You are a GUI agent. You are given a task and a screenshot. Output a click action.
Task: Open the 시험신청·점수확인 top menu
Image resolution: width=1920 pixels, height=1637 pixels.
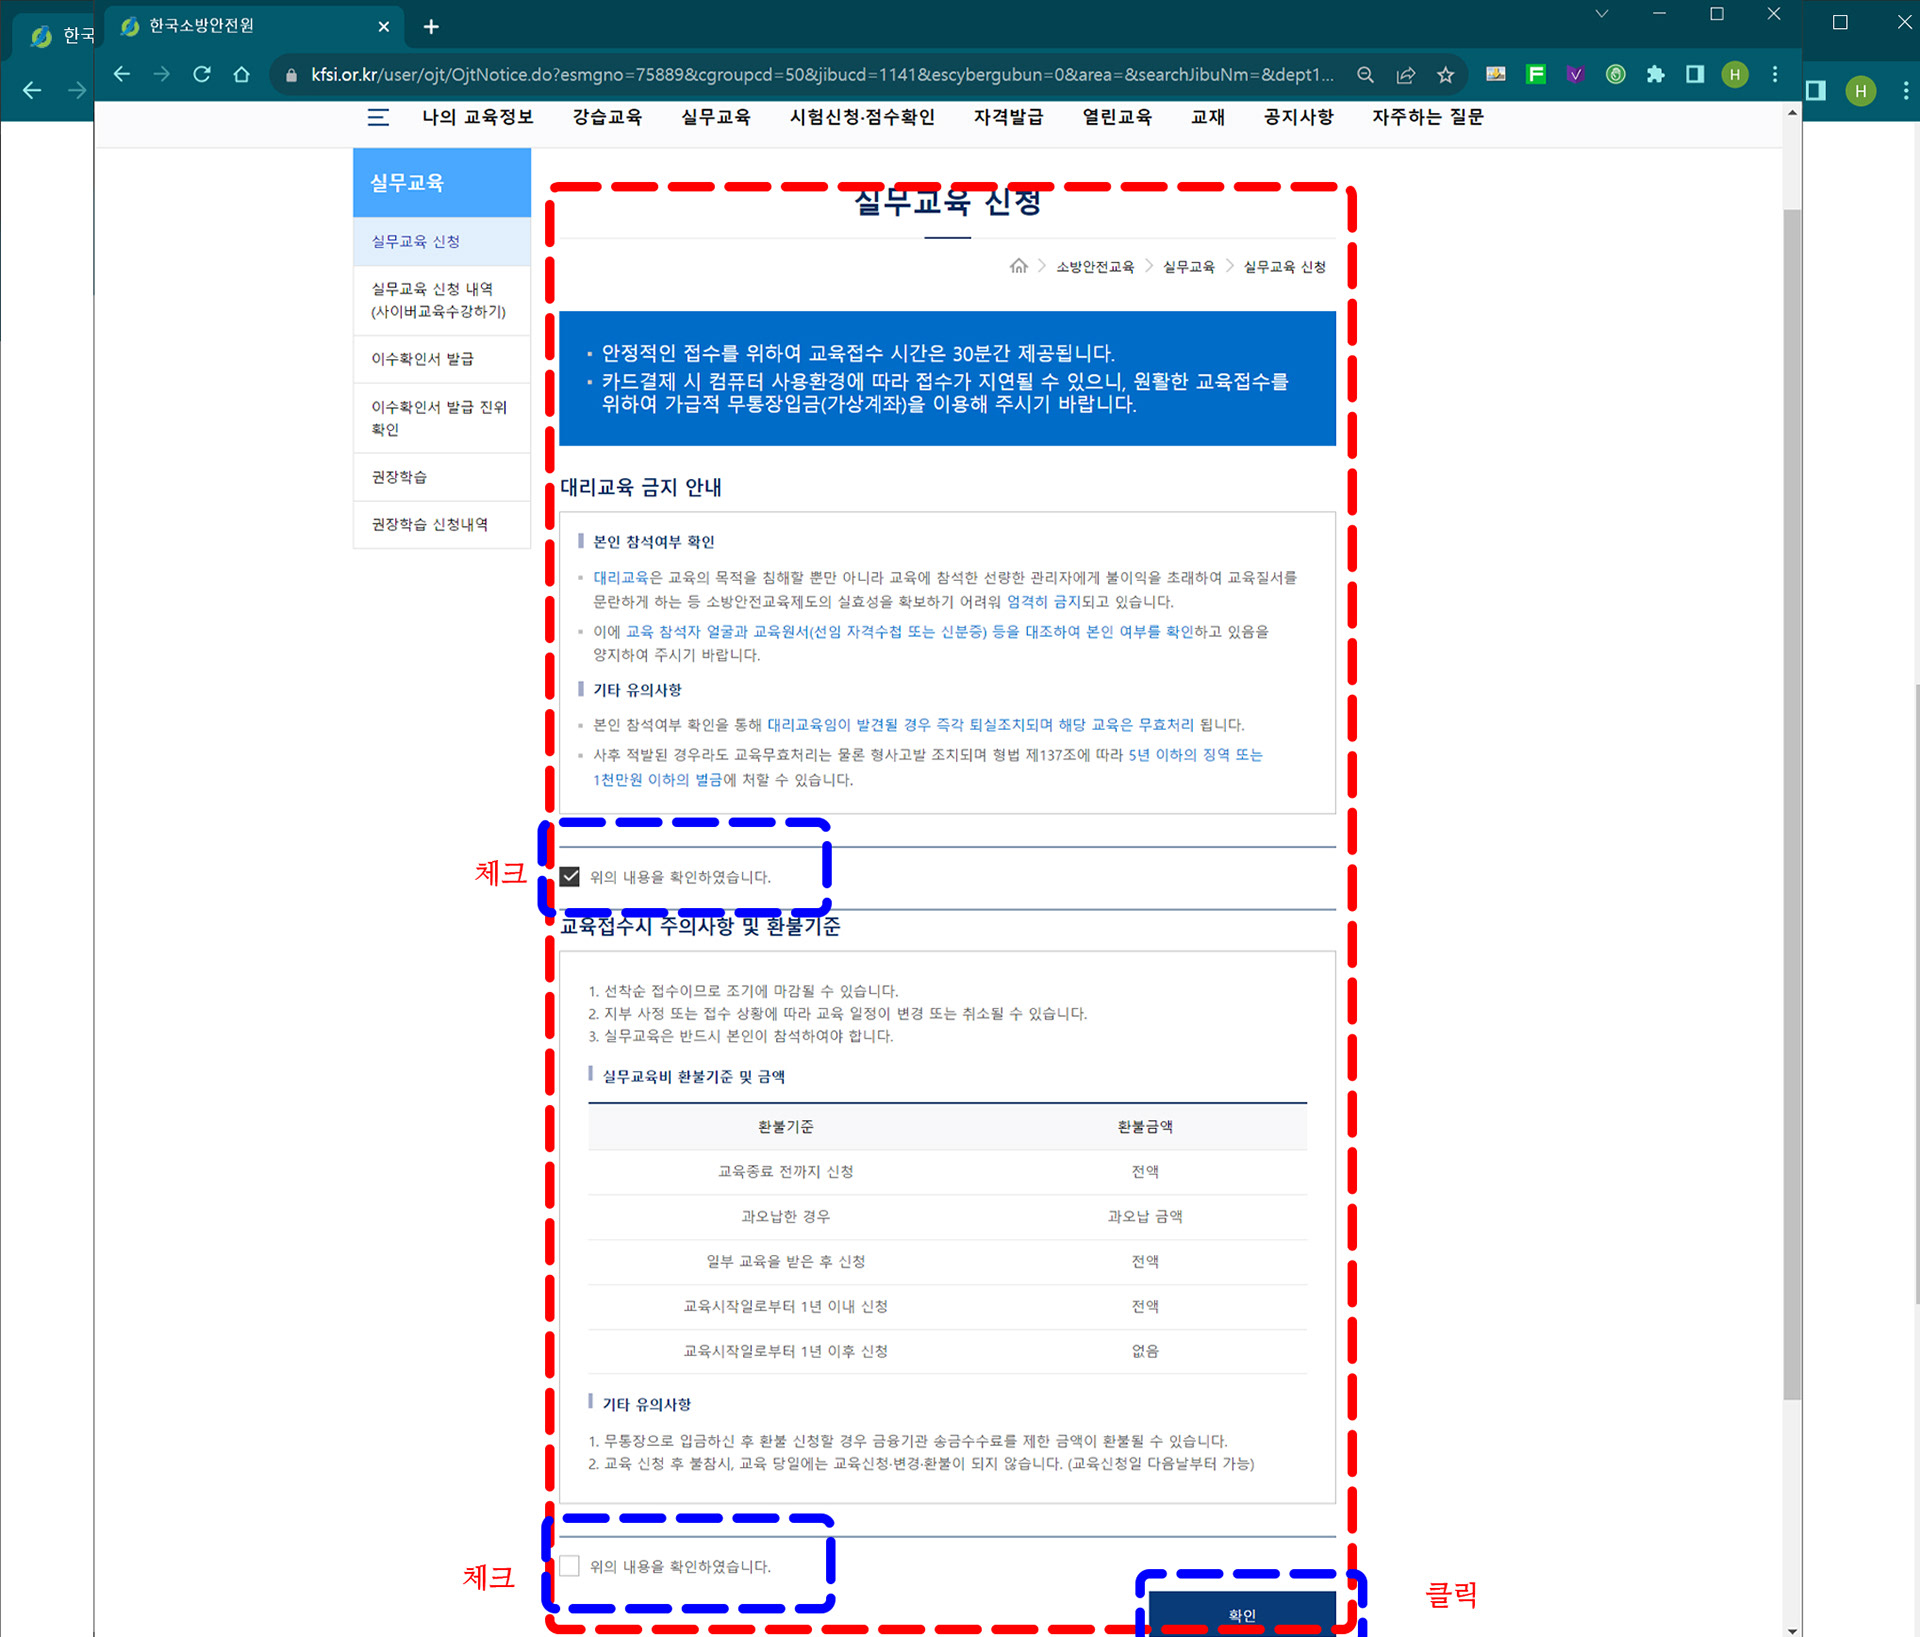861,117
